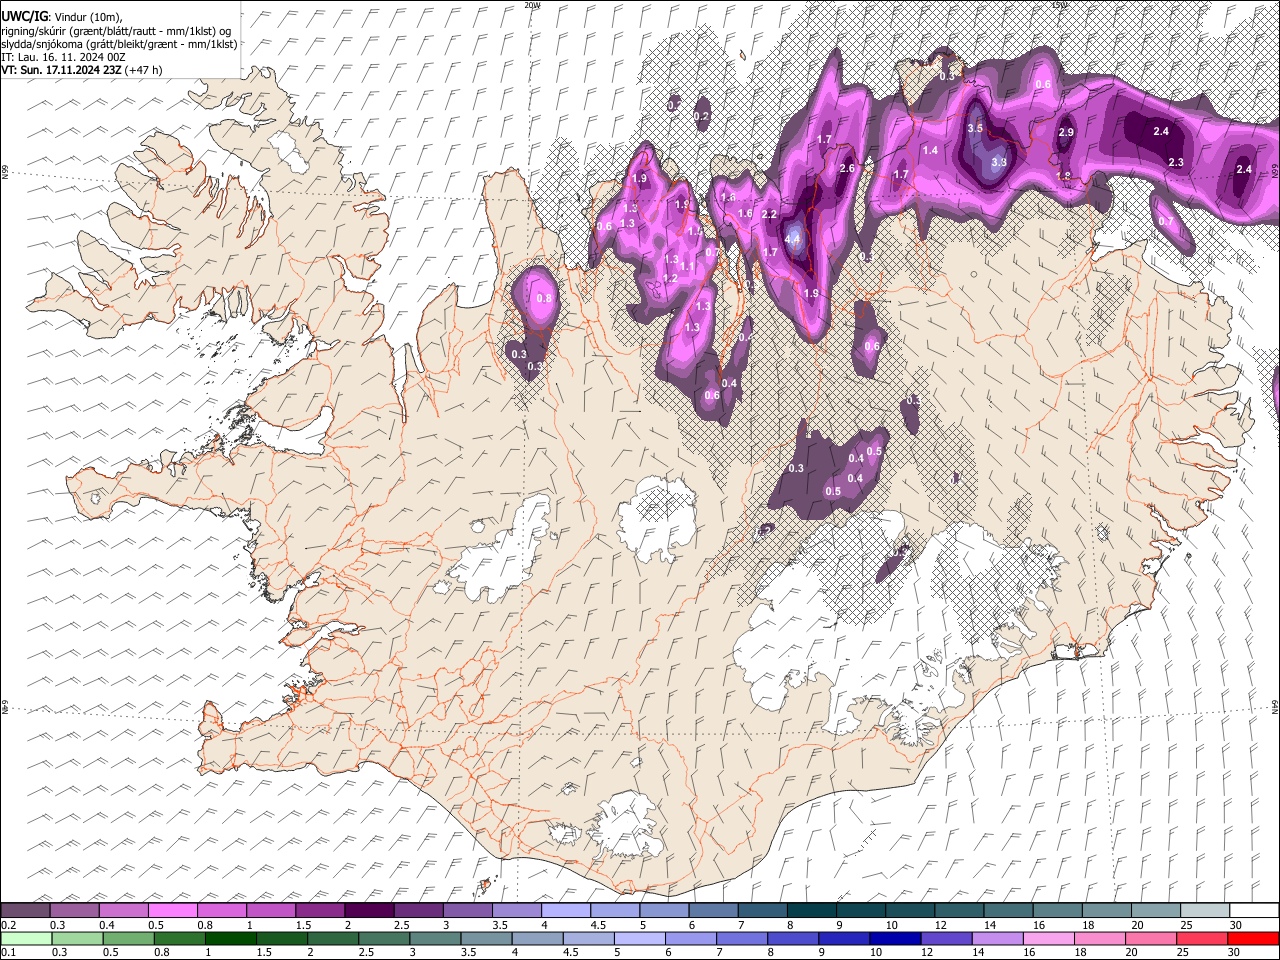Image resolution: width=1280 pixels, height=960 pixels.
Task: Click the '20W' longitude label at the top
Action: tap(531, 5)
